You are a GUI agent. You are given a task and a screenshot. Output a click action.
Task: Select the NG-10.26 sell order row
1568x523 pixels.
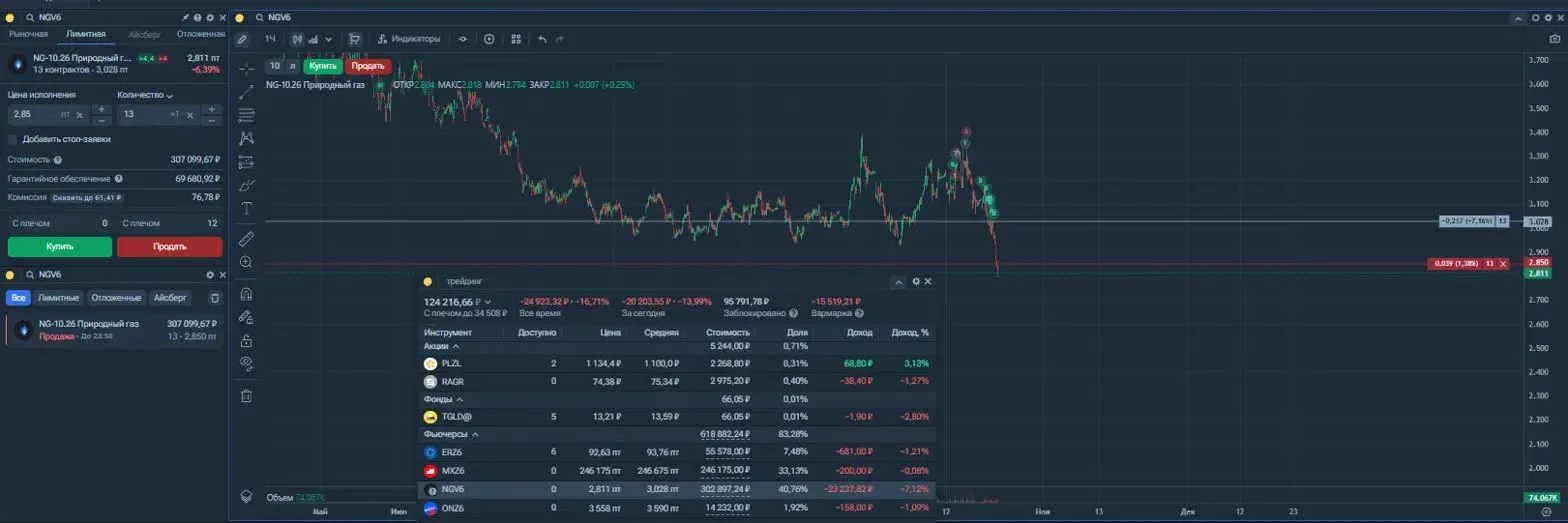coord(115,330)
